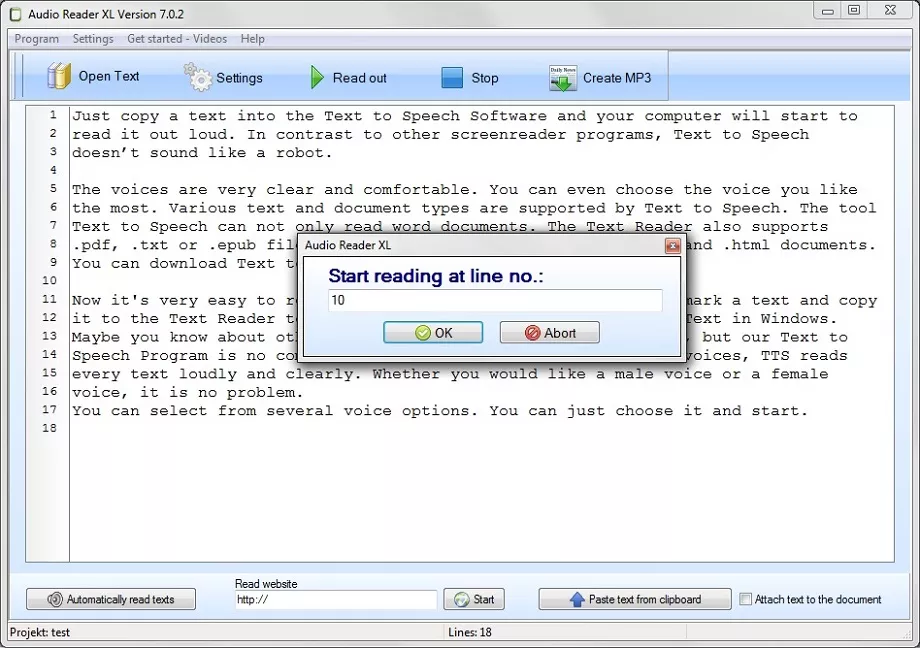Open the Help menu
920x648 pixels.
[252, 39]
